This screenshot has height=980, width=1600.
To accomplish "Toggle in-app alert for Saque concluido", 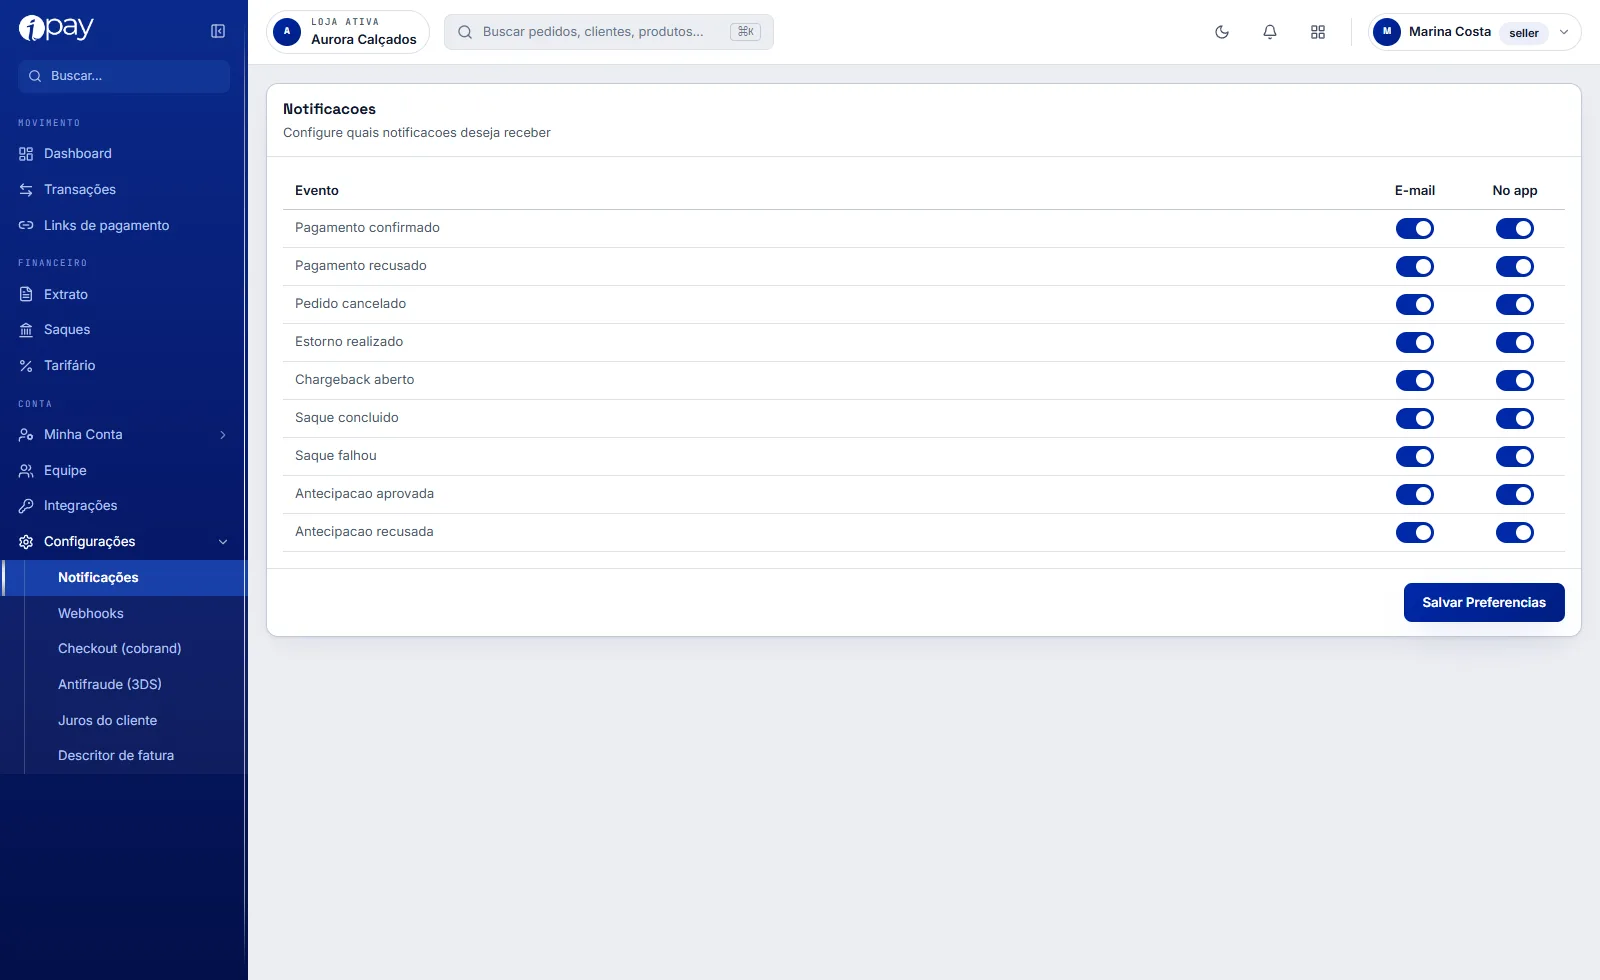I will [x=1515, y=419].
